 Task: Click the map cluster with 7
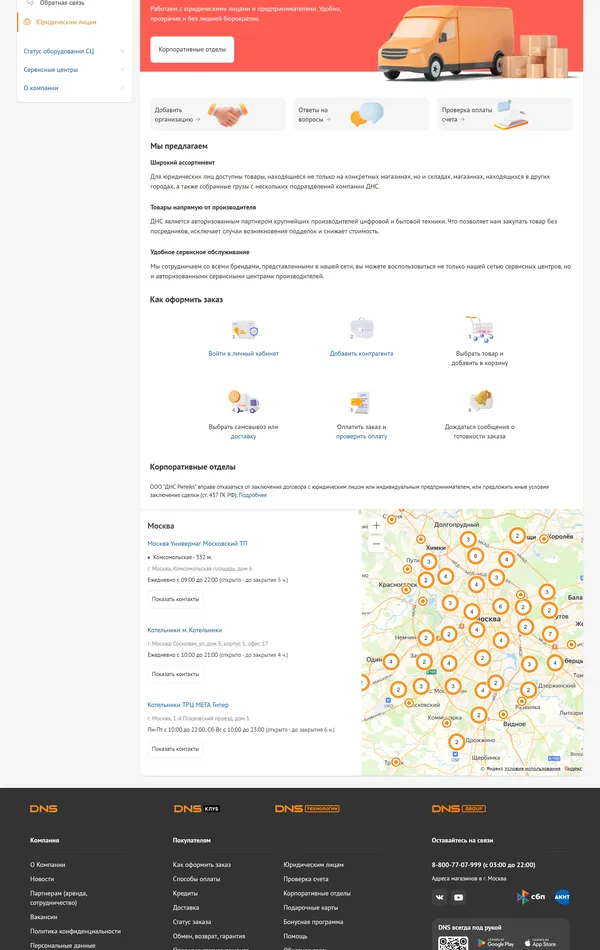550,634
